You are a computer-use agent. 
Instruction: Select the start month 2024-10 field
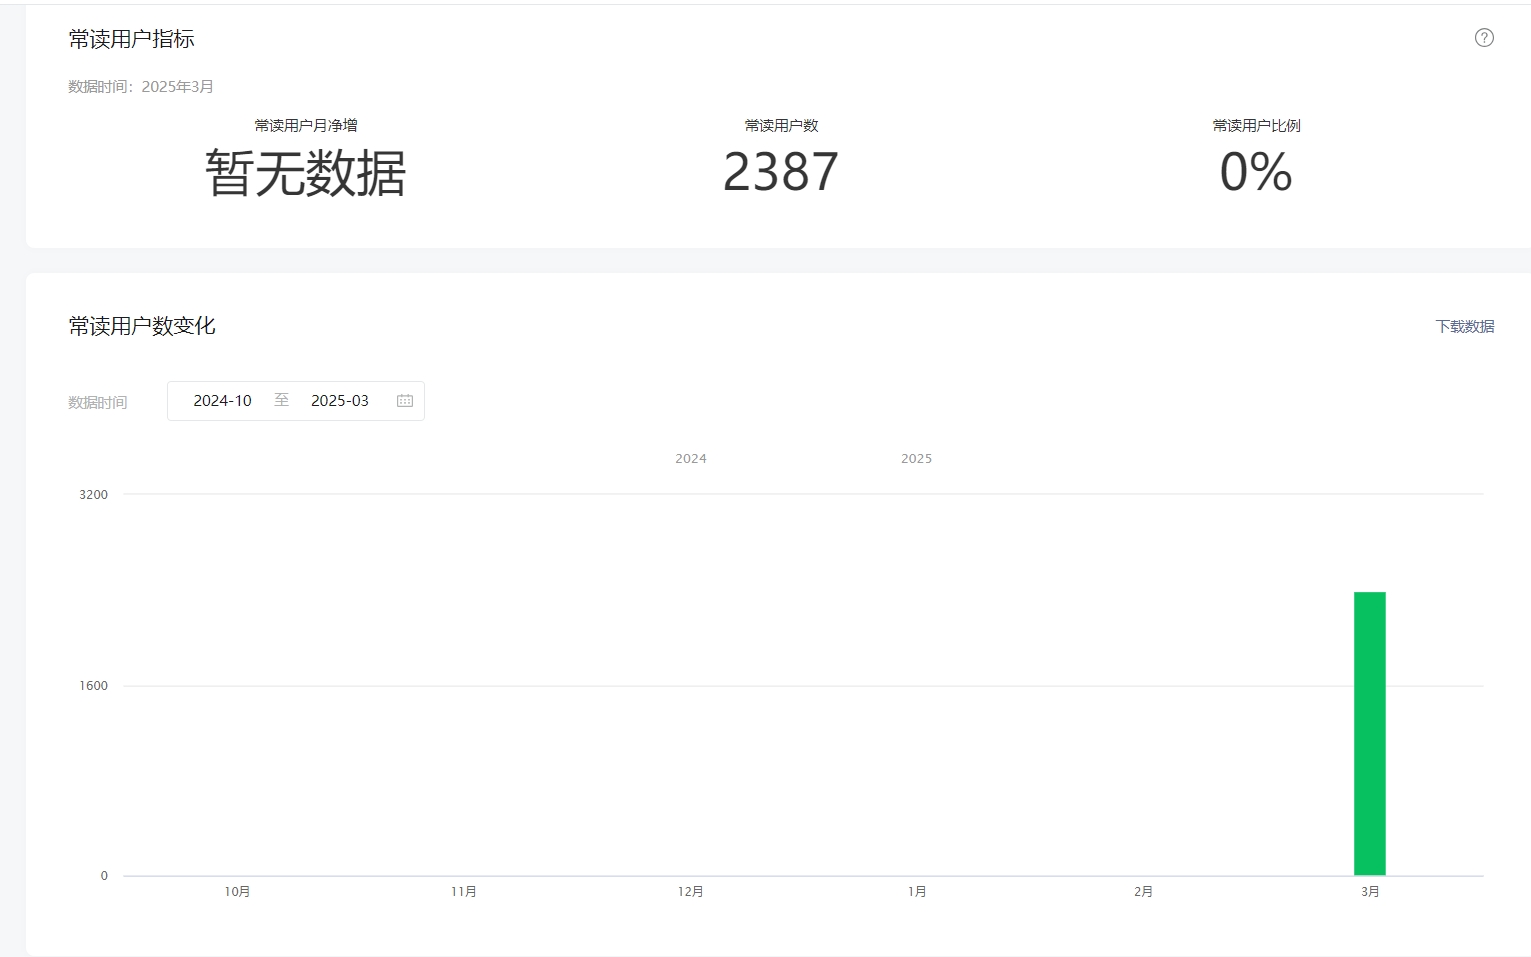click(222, 401)
